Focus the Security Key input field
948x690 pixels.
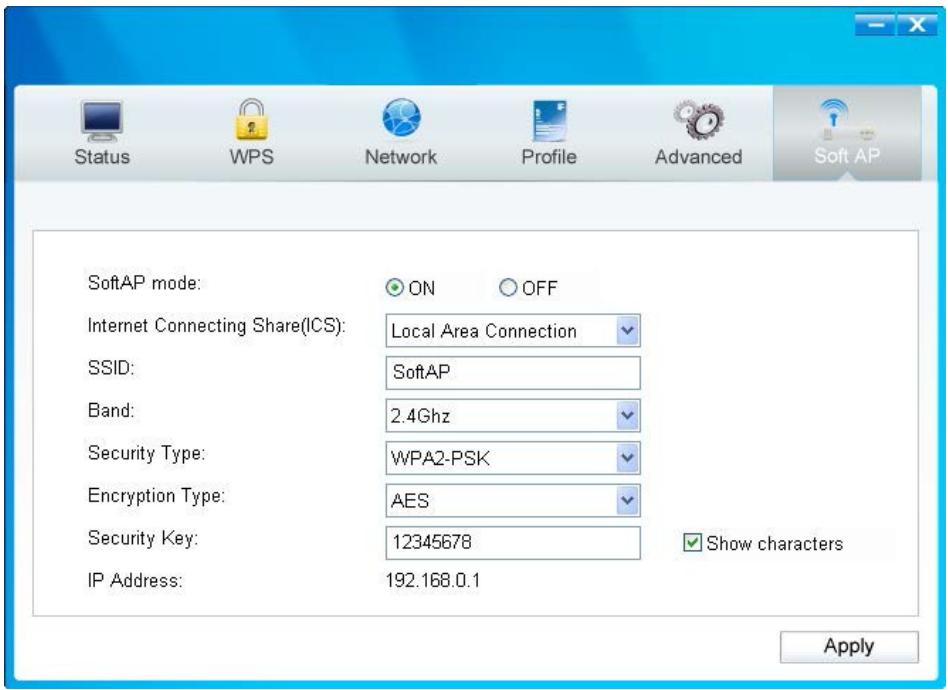pyautogui.click(x=513, y=542)
